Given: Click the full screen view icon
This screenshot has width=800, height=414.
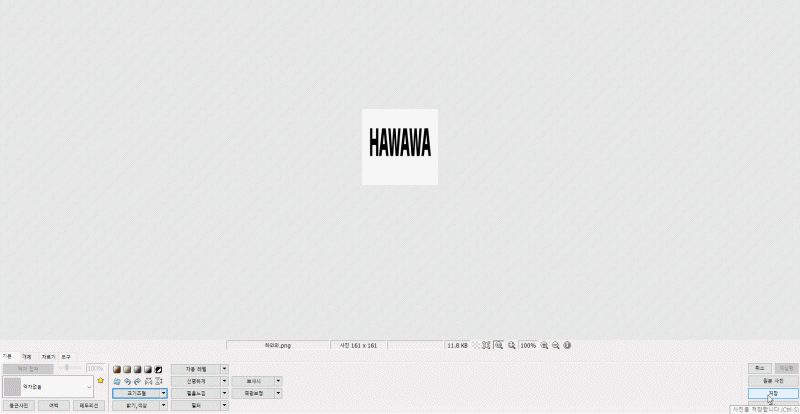Looking at the screenshot, I should (x=486, y=346).
